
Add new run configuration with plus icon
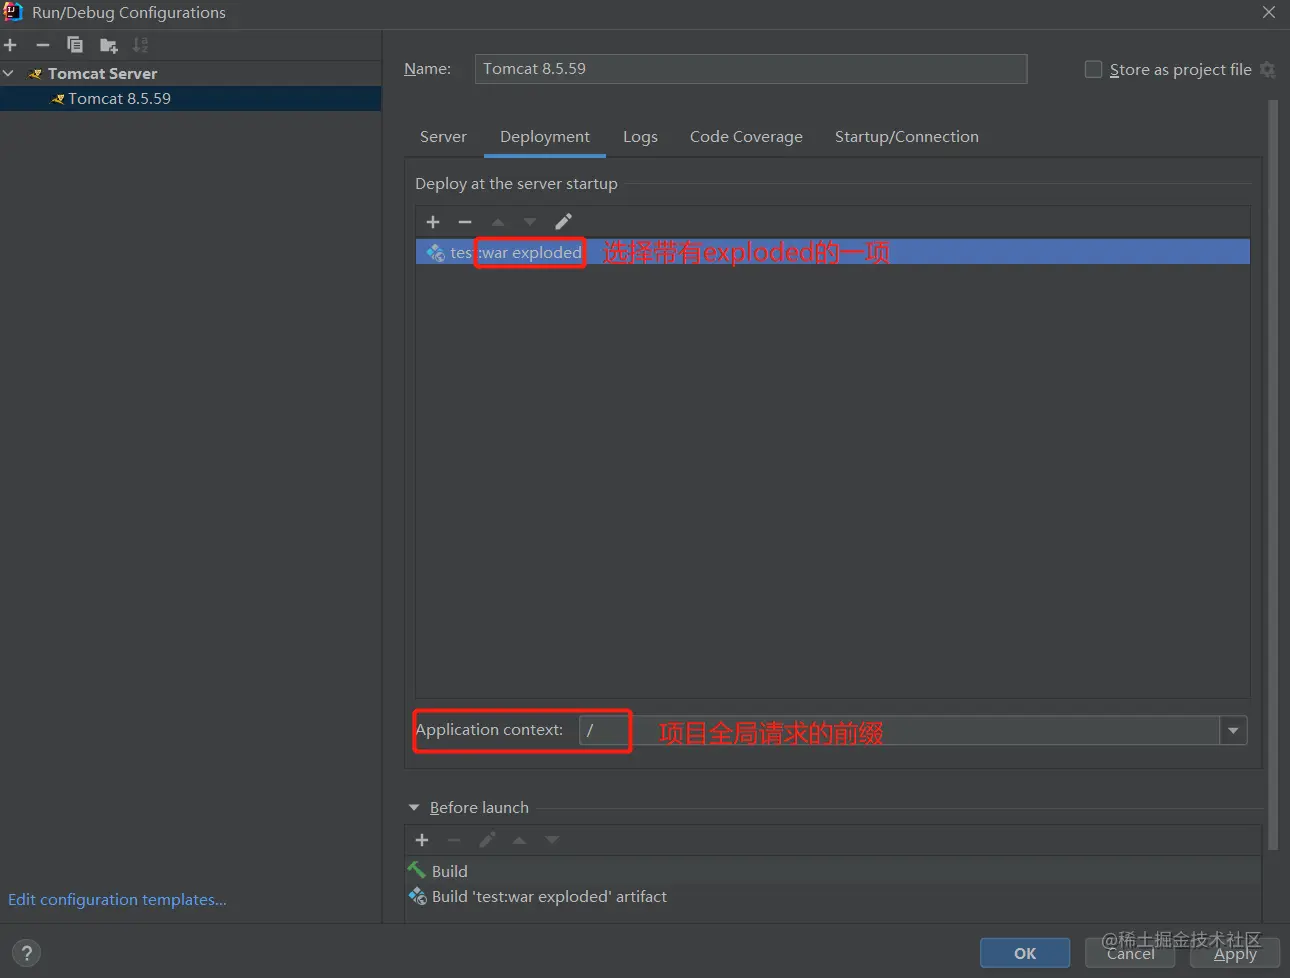point(11,45)
